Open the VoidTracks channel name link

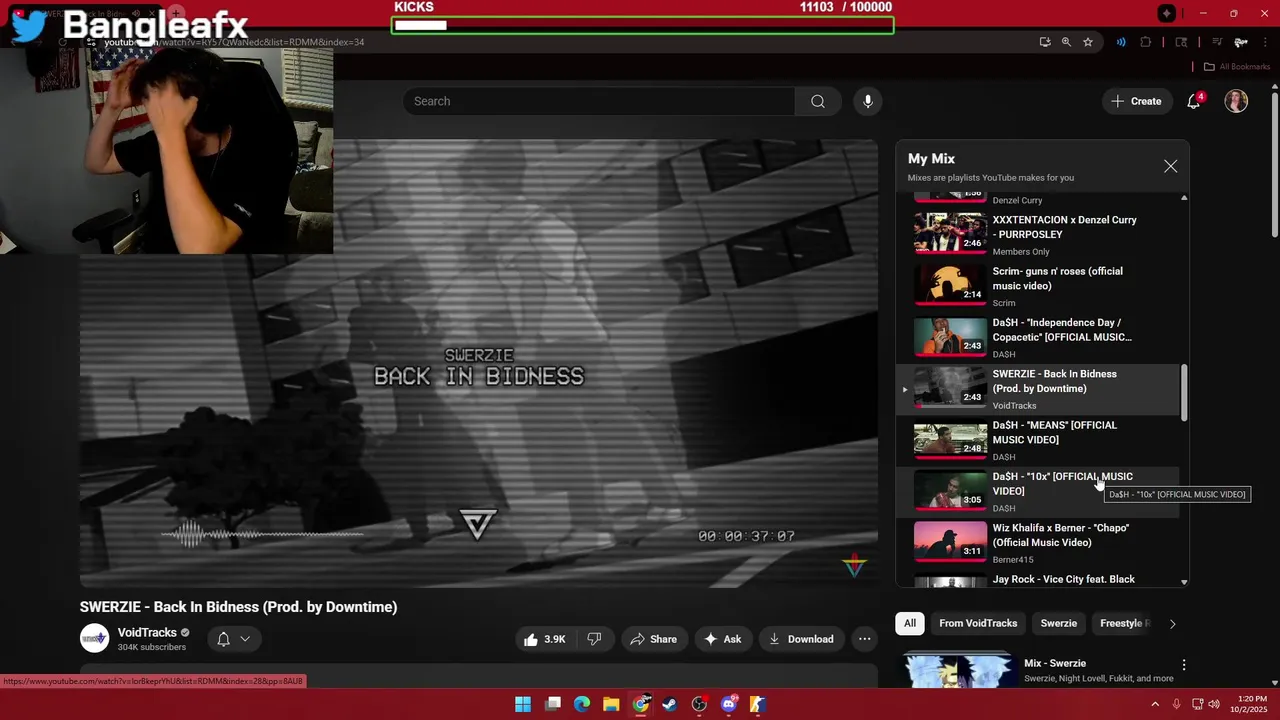(147, 632)
